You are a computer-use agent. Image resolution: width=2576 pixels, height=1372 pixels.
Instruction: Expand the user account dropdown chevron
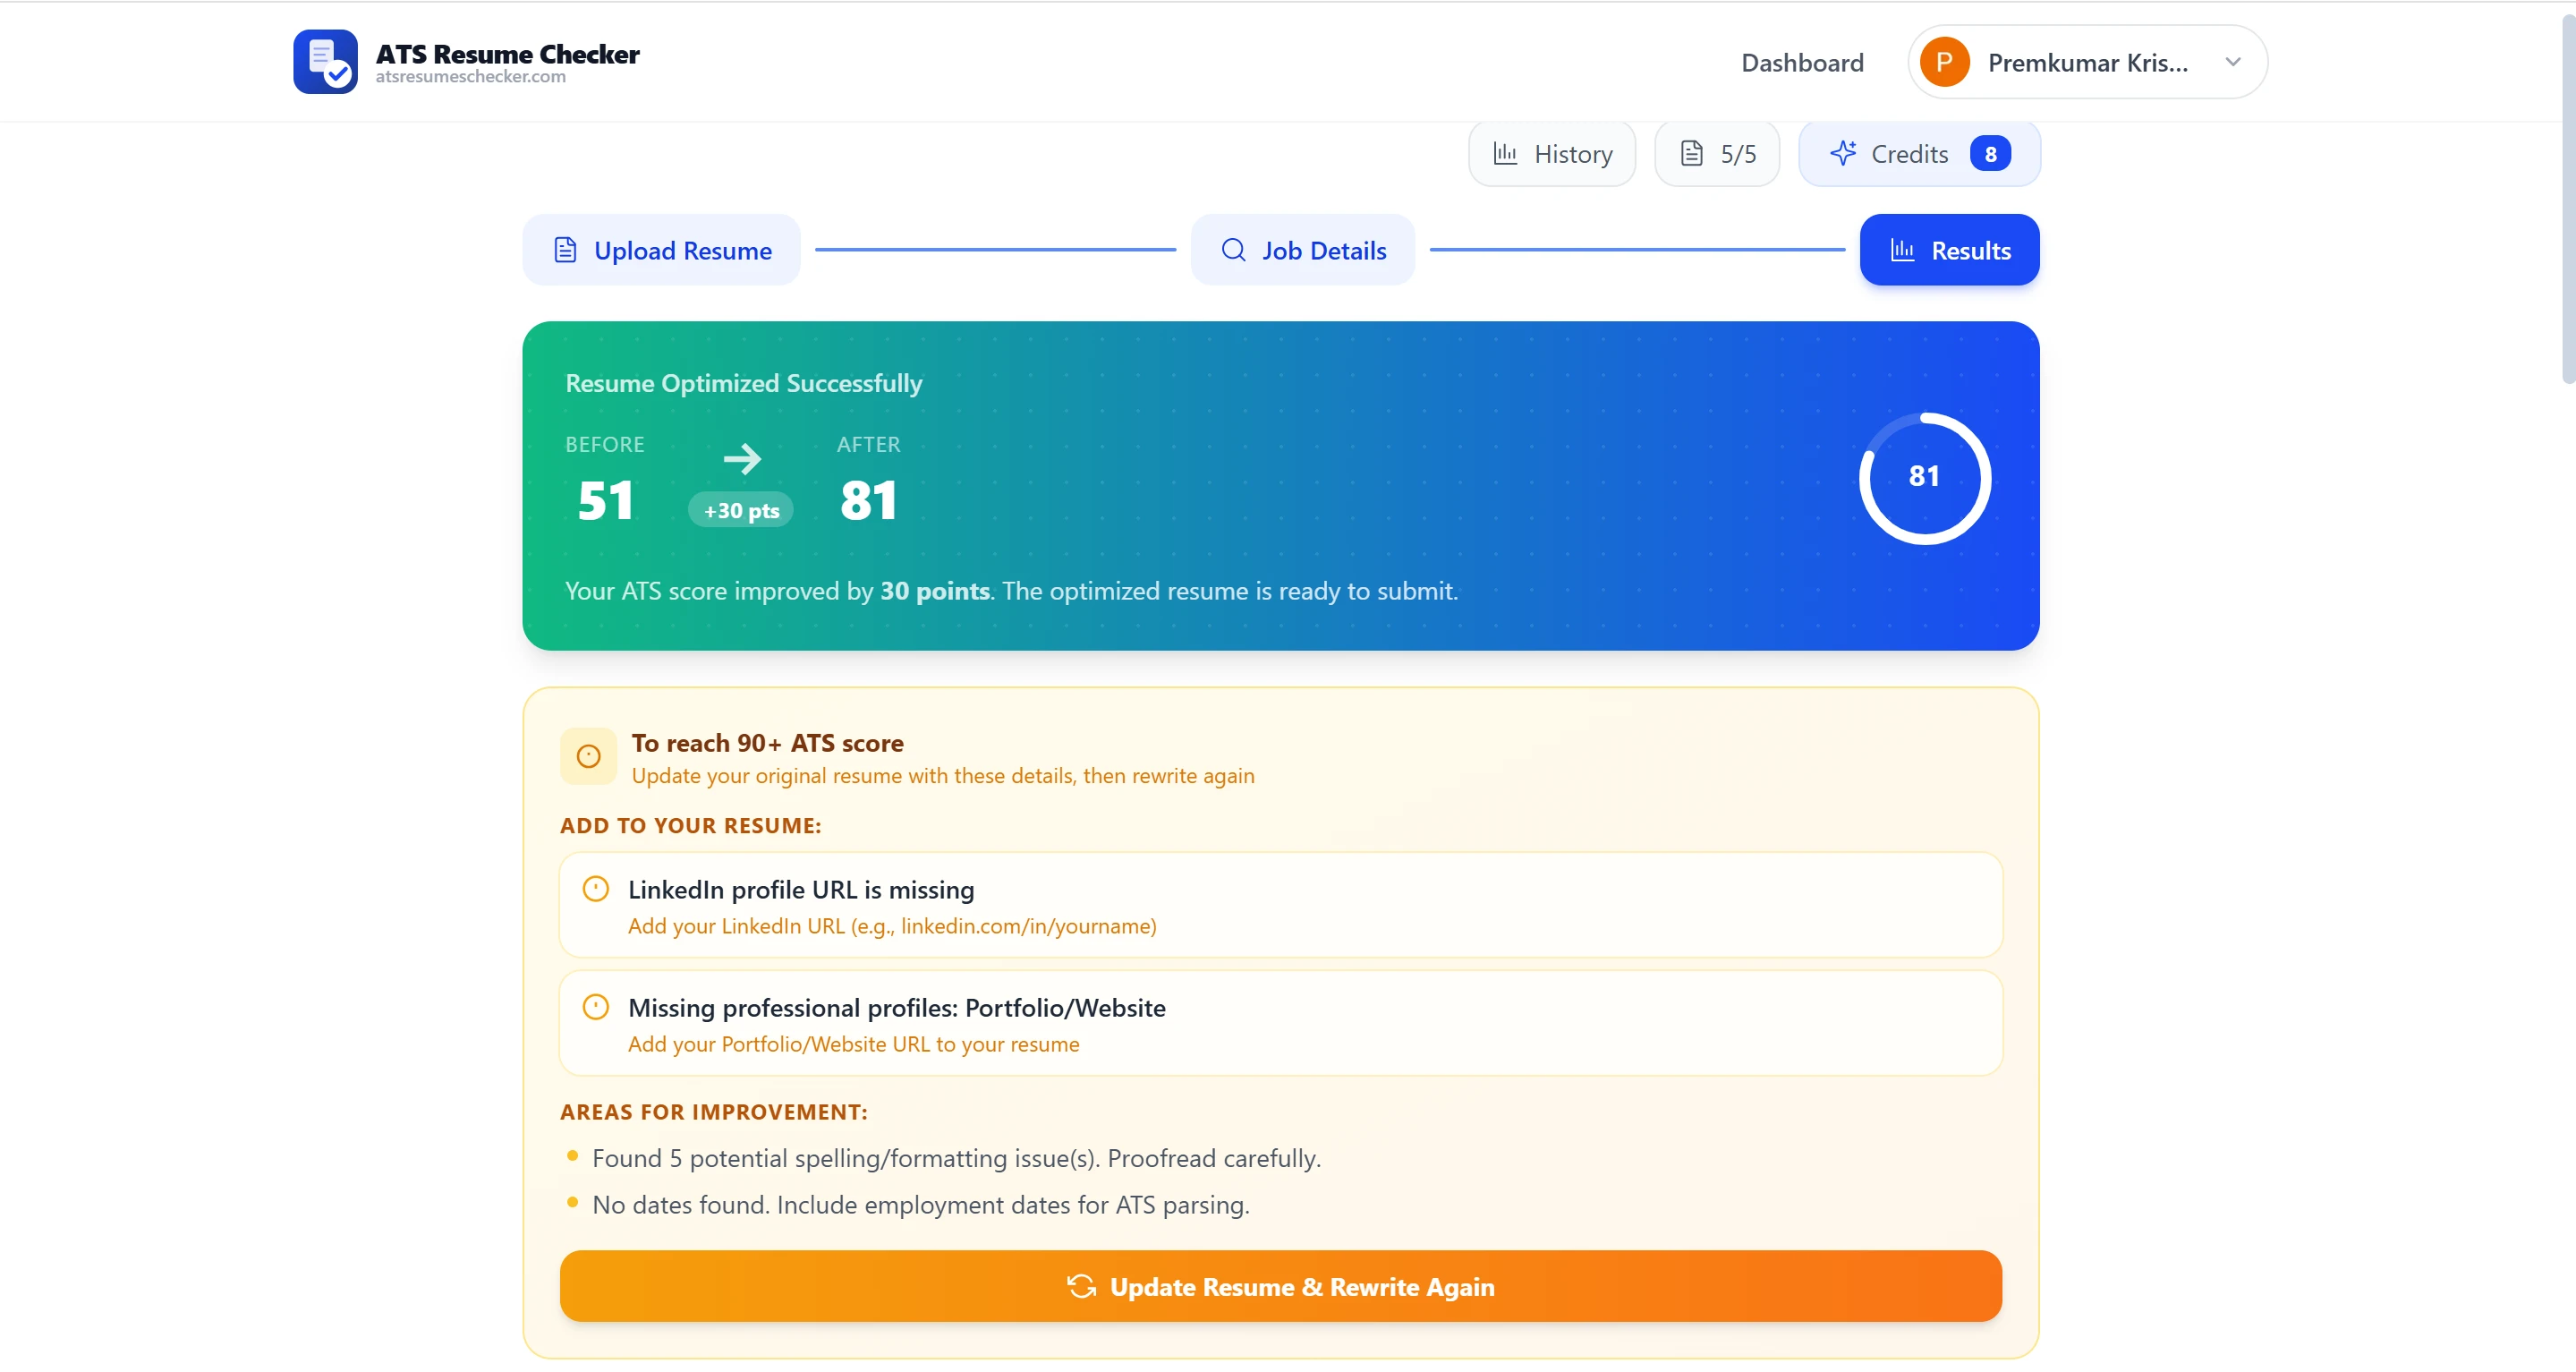[2233, 62]
